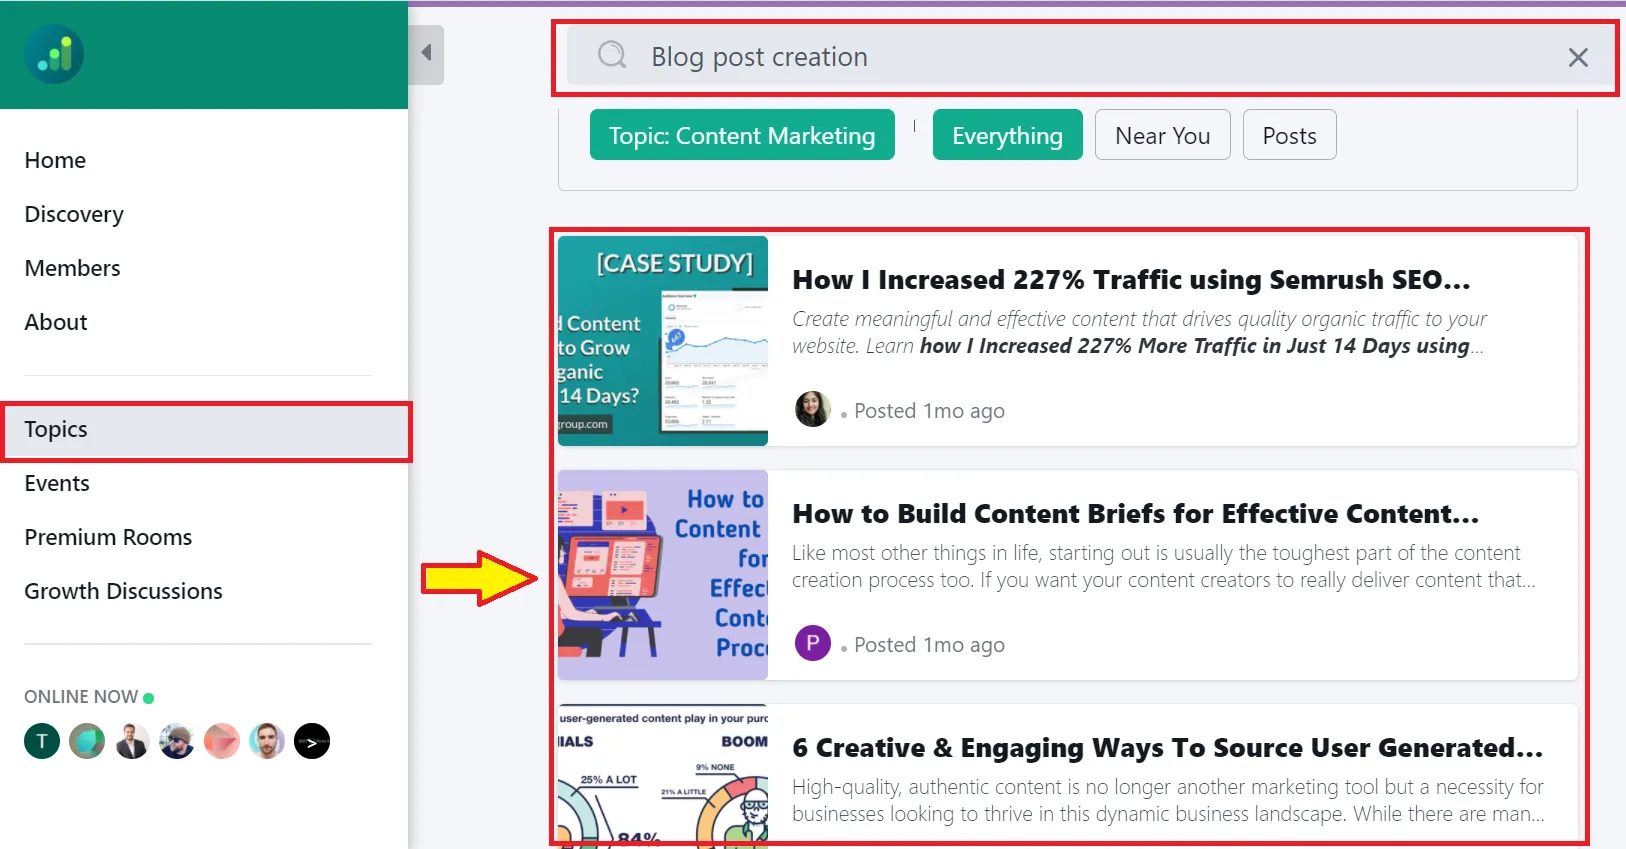Click the online member wearing sunglasses and beanie
Viewport: 1626px width, 849px height.
tap(177, 741)
